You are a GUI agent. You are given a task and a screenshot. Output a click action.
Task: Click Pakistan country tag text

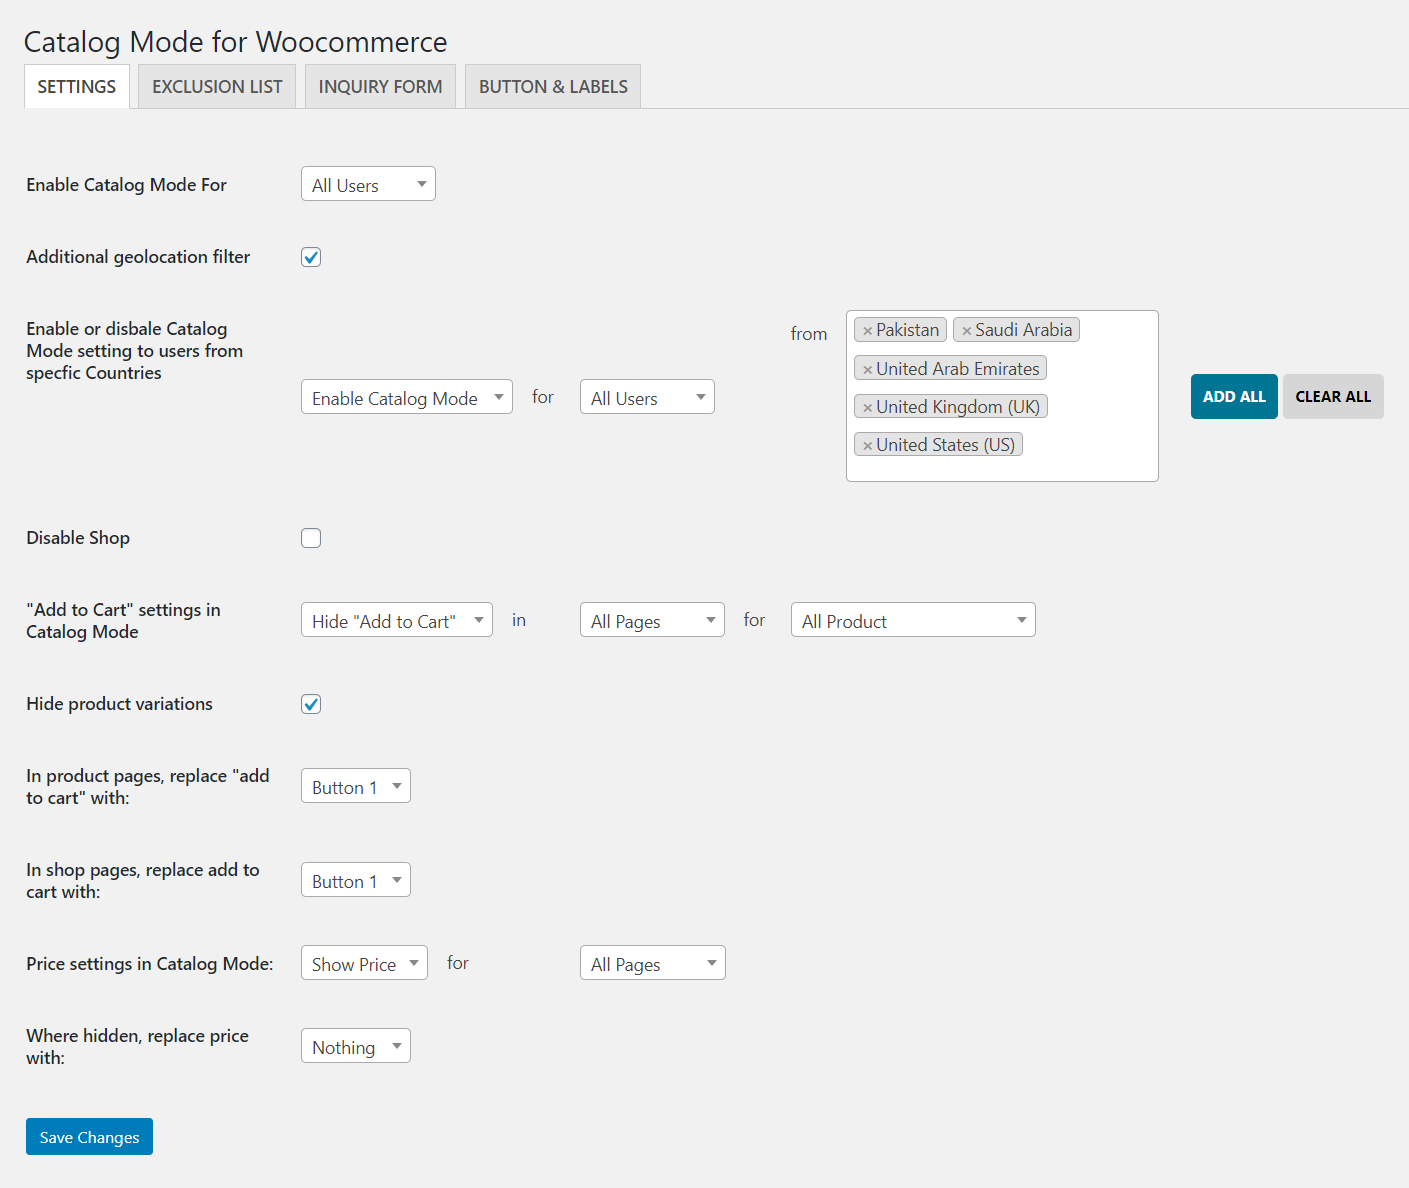click(908, 330)
